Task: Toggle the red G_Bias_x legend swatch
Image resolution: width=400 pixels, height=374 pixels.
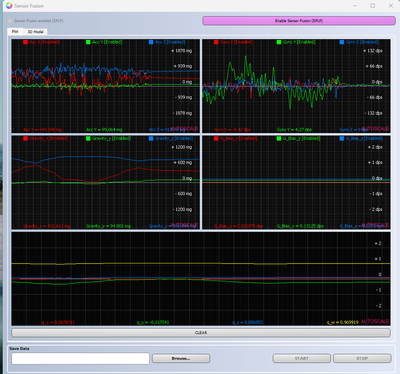Action: click(x=216, y=138)
